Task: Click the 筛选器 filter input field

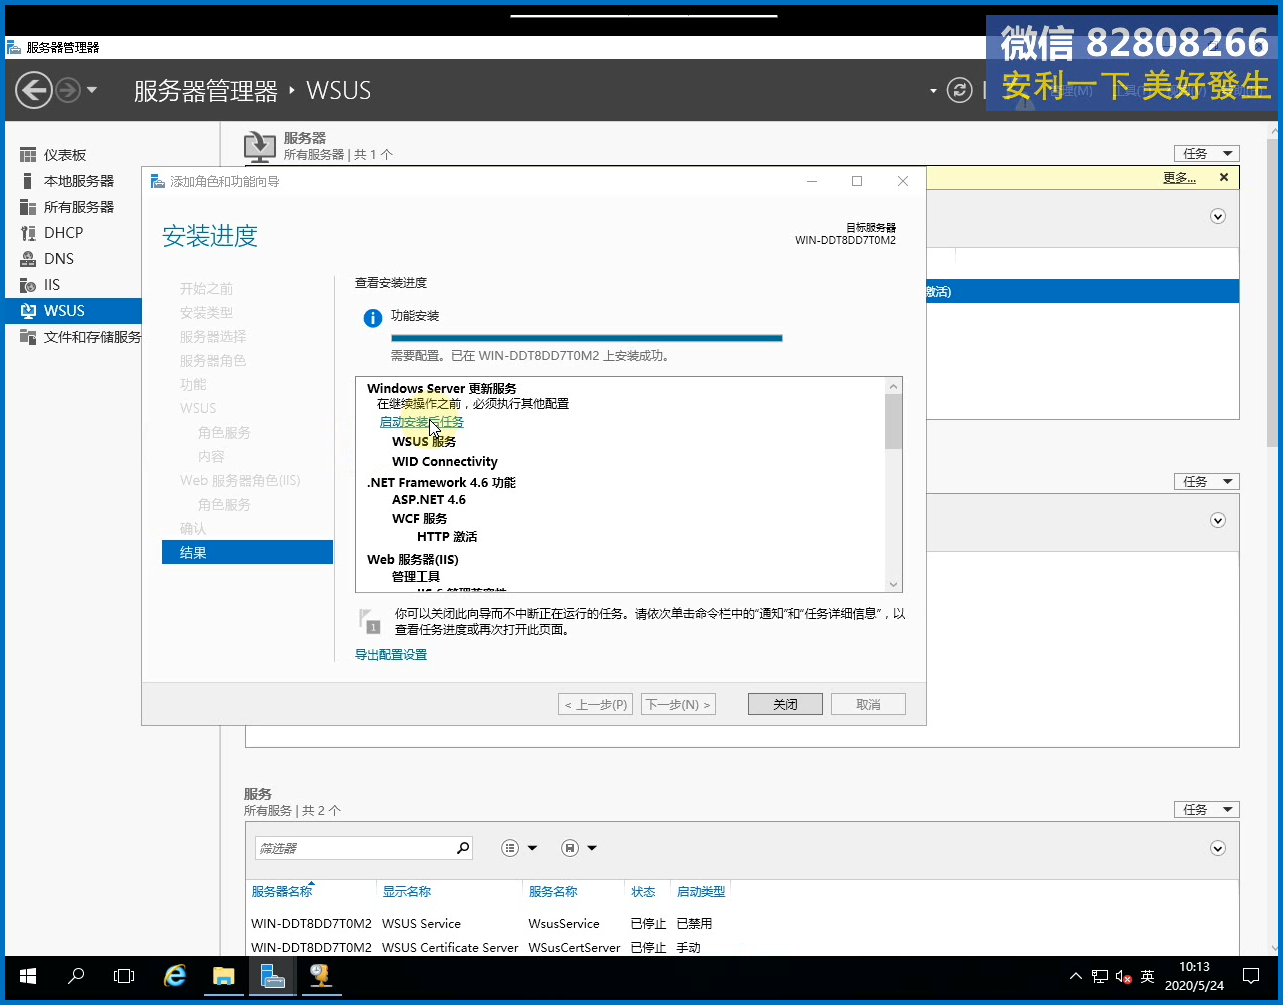Action: click(x=353, y=848)
